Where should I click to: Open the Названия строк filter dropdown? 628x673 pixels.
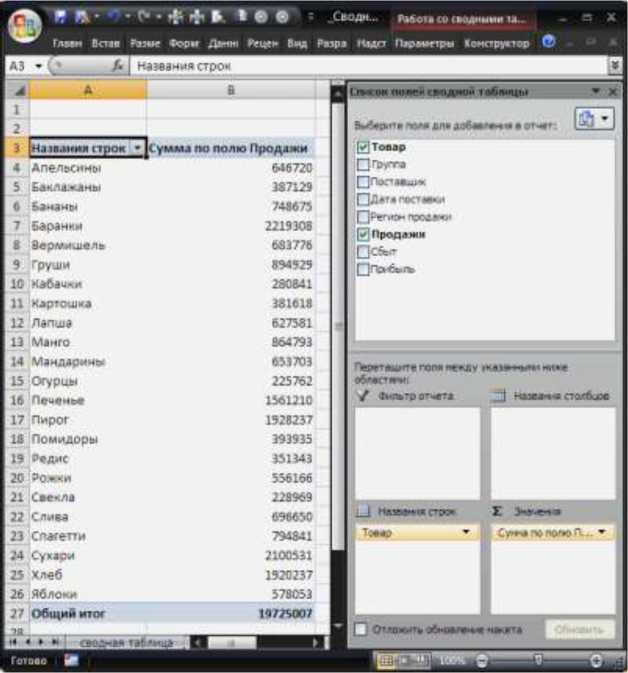click(x=137, y=148)
